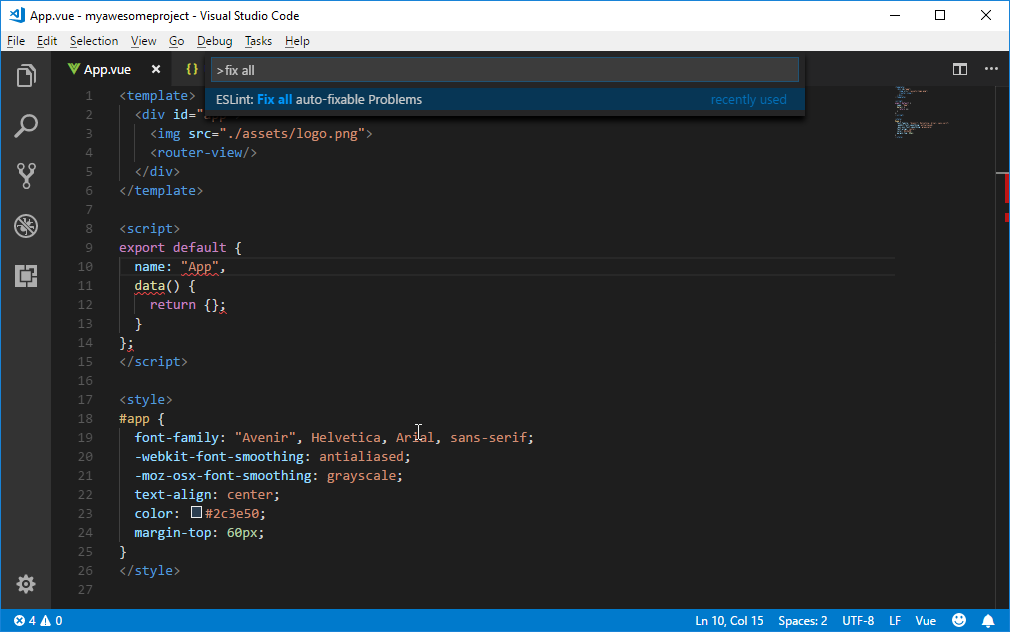Image resolution: width=1010 pixels, height=632 pixels.
Task: Open the Help menu
Action: (x=297, y=41)
